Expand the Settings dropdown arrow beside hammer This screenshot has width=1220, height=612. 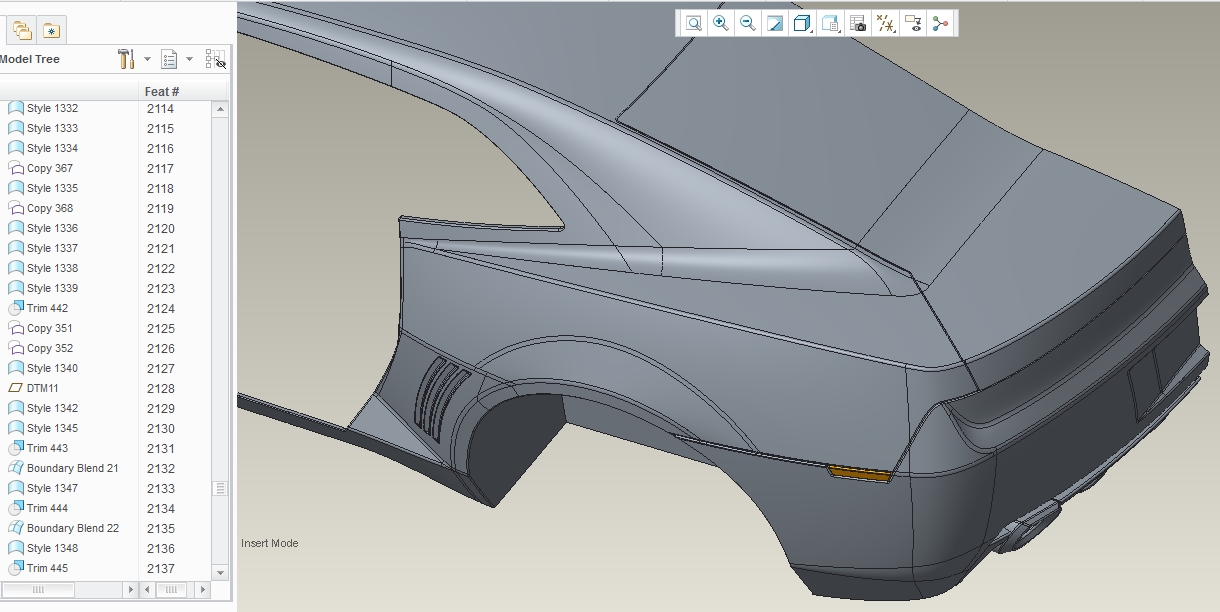pos(147,59)
